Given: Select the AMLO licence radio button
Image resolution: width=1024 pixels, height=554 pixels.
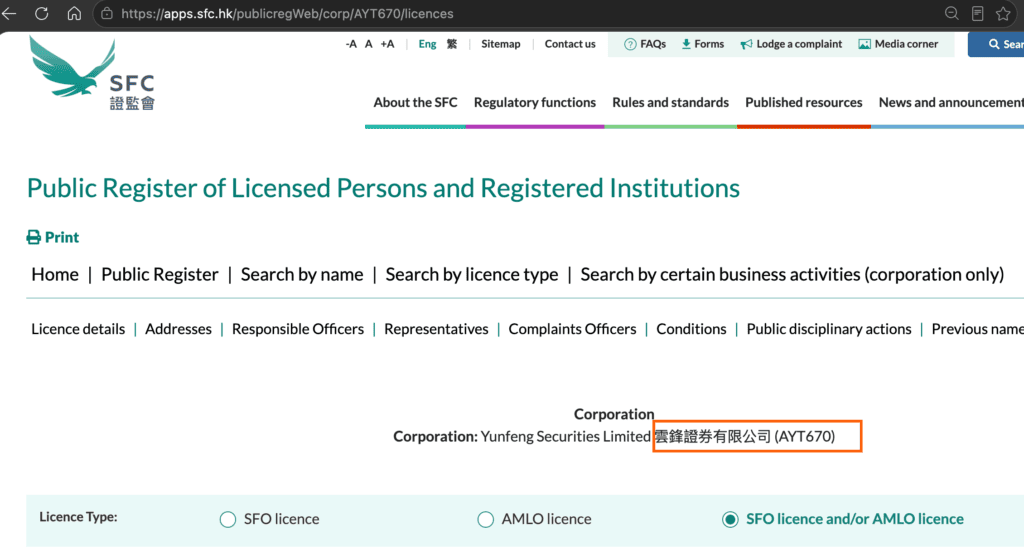Looking at the screenshot, I should (x=485, y=519).
